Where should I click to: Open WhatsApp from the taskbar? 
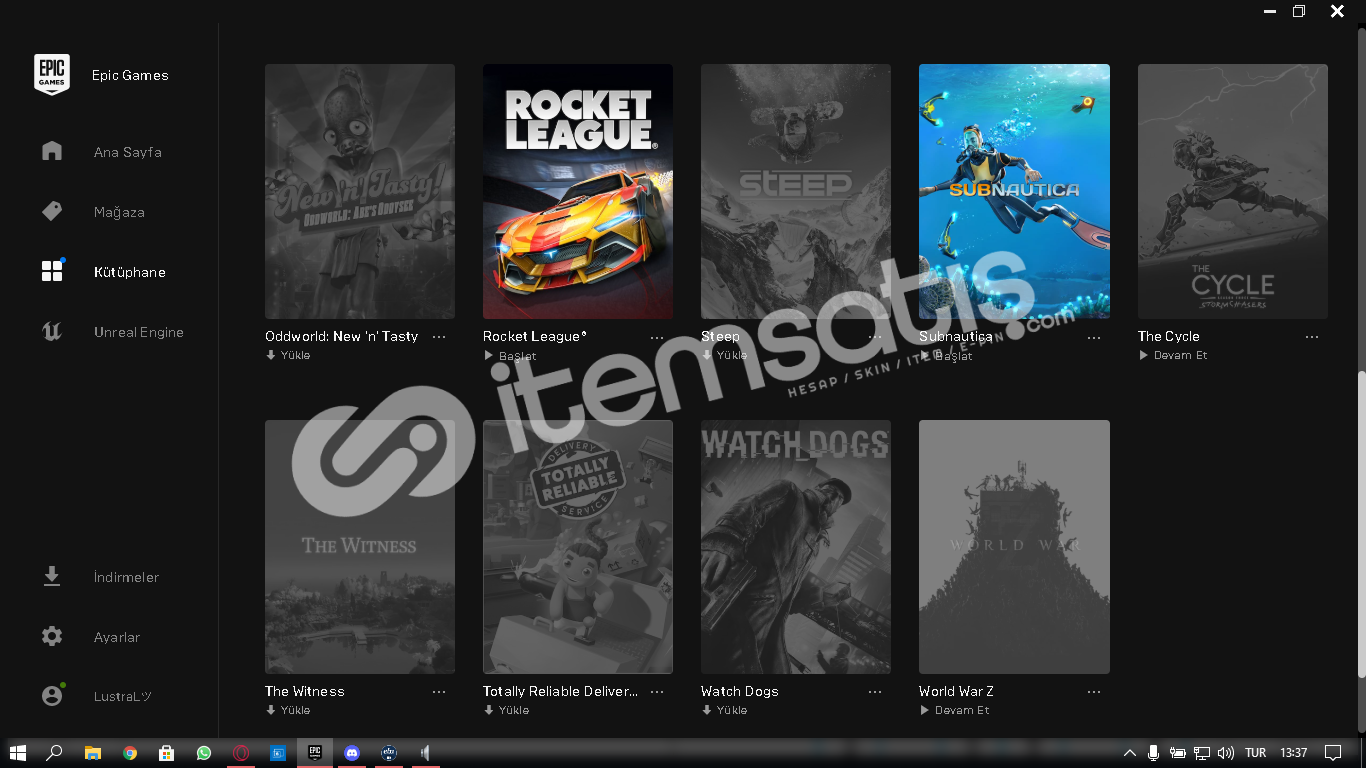pos(204,753)
